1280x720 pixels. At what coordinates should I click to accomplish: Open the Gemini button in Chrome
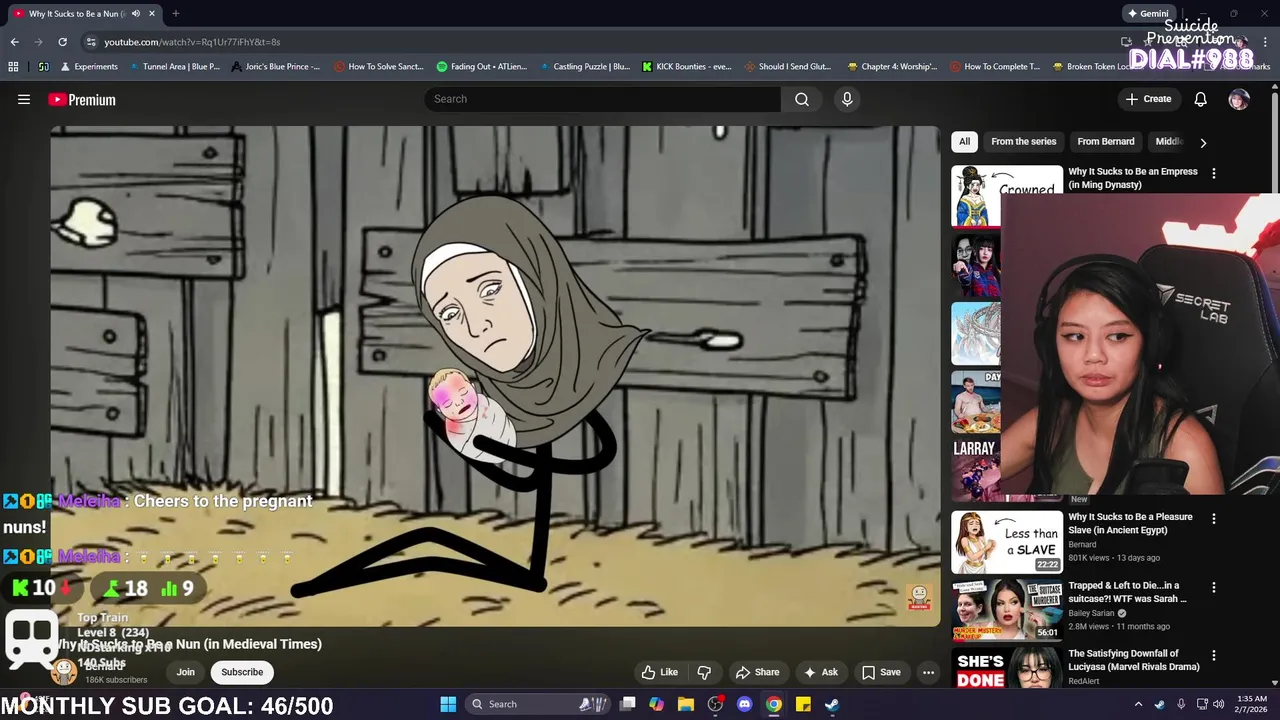click(1148, 14)
